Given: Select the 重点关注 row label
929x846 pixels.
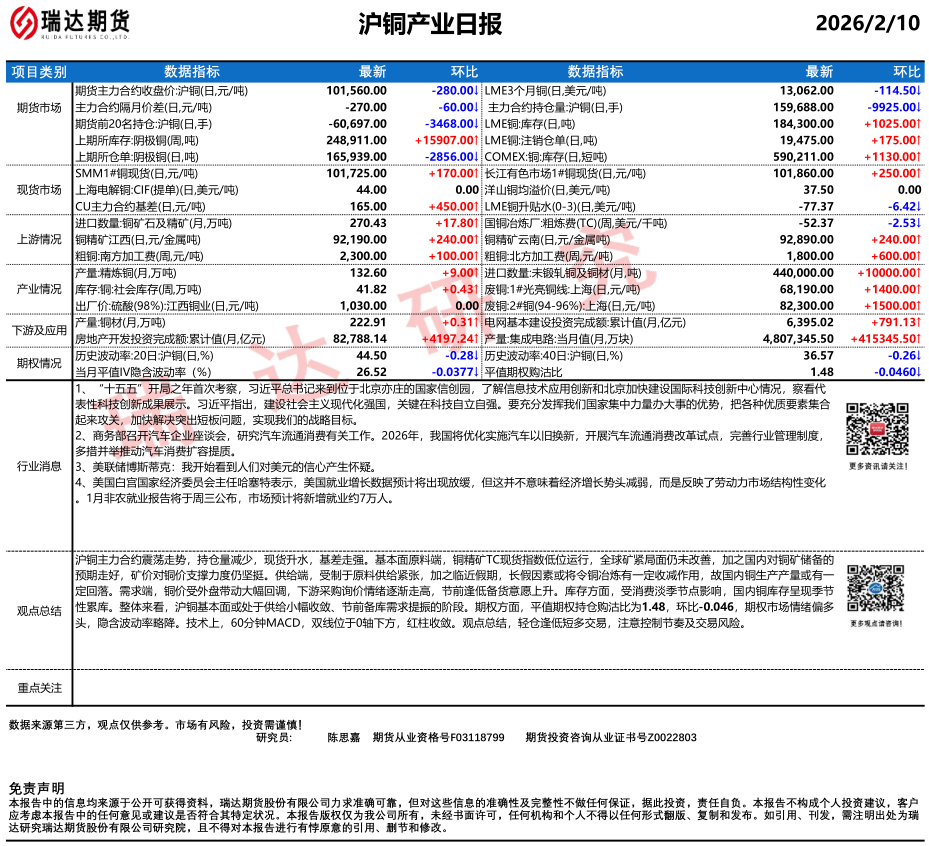Looking at the screenshot, I should click(40, 688).
